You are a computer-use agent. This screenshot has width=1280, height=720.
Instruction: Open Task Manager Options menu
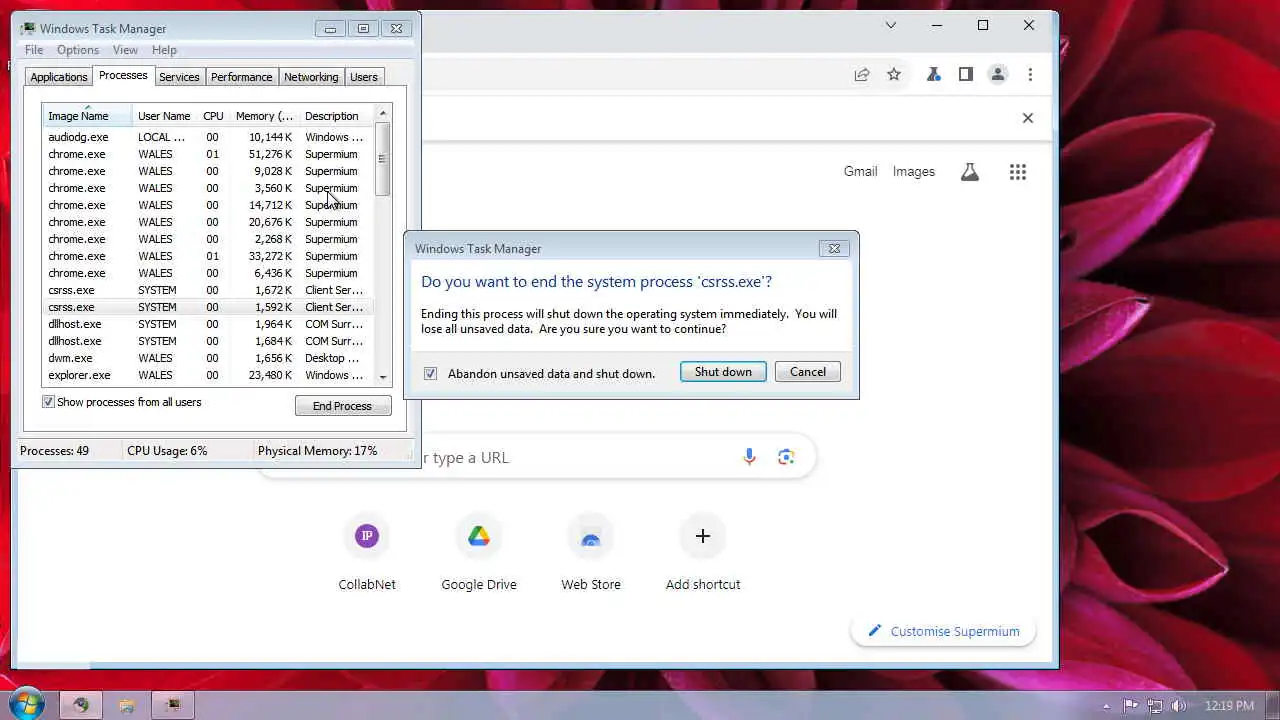78,50
